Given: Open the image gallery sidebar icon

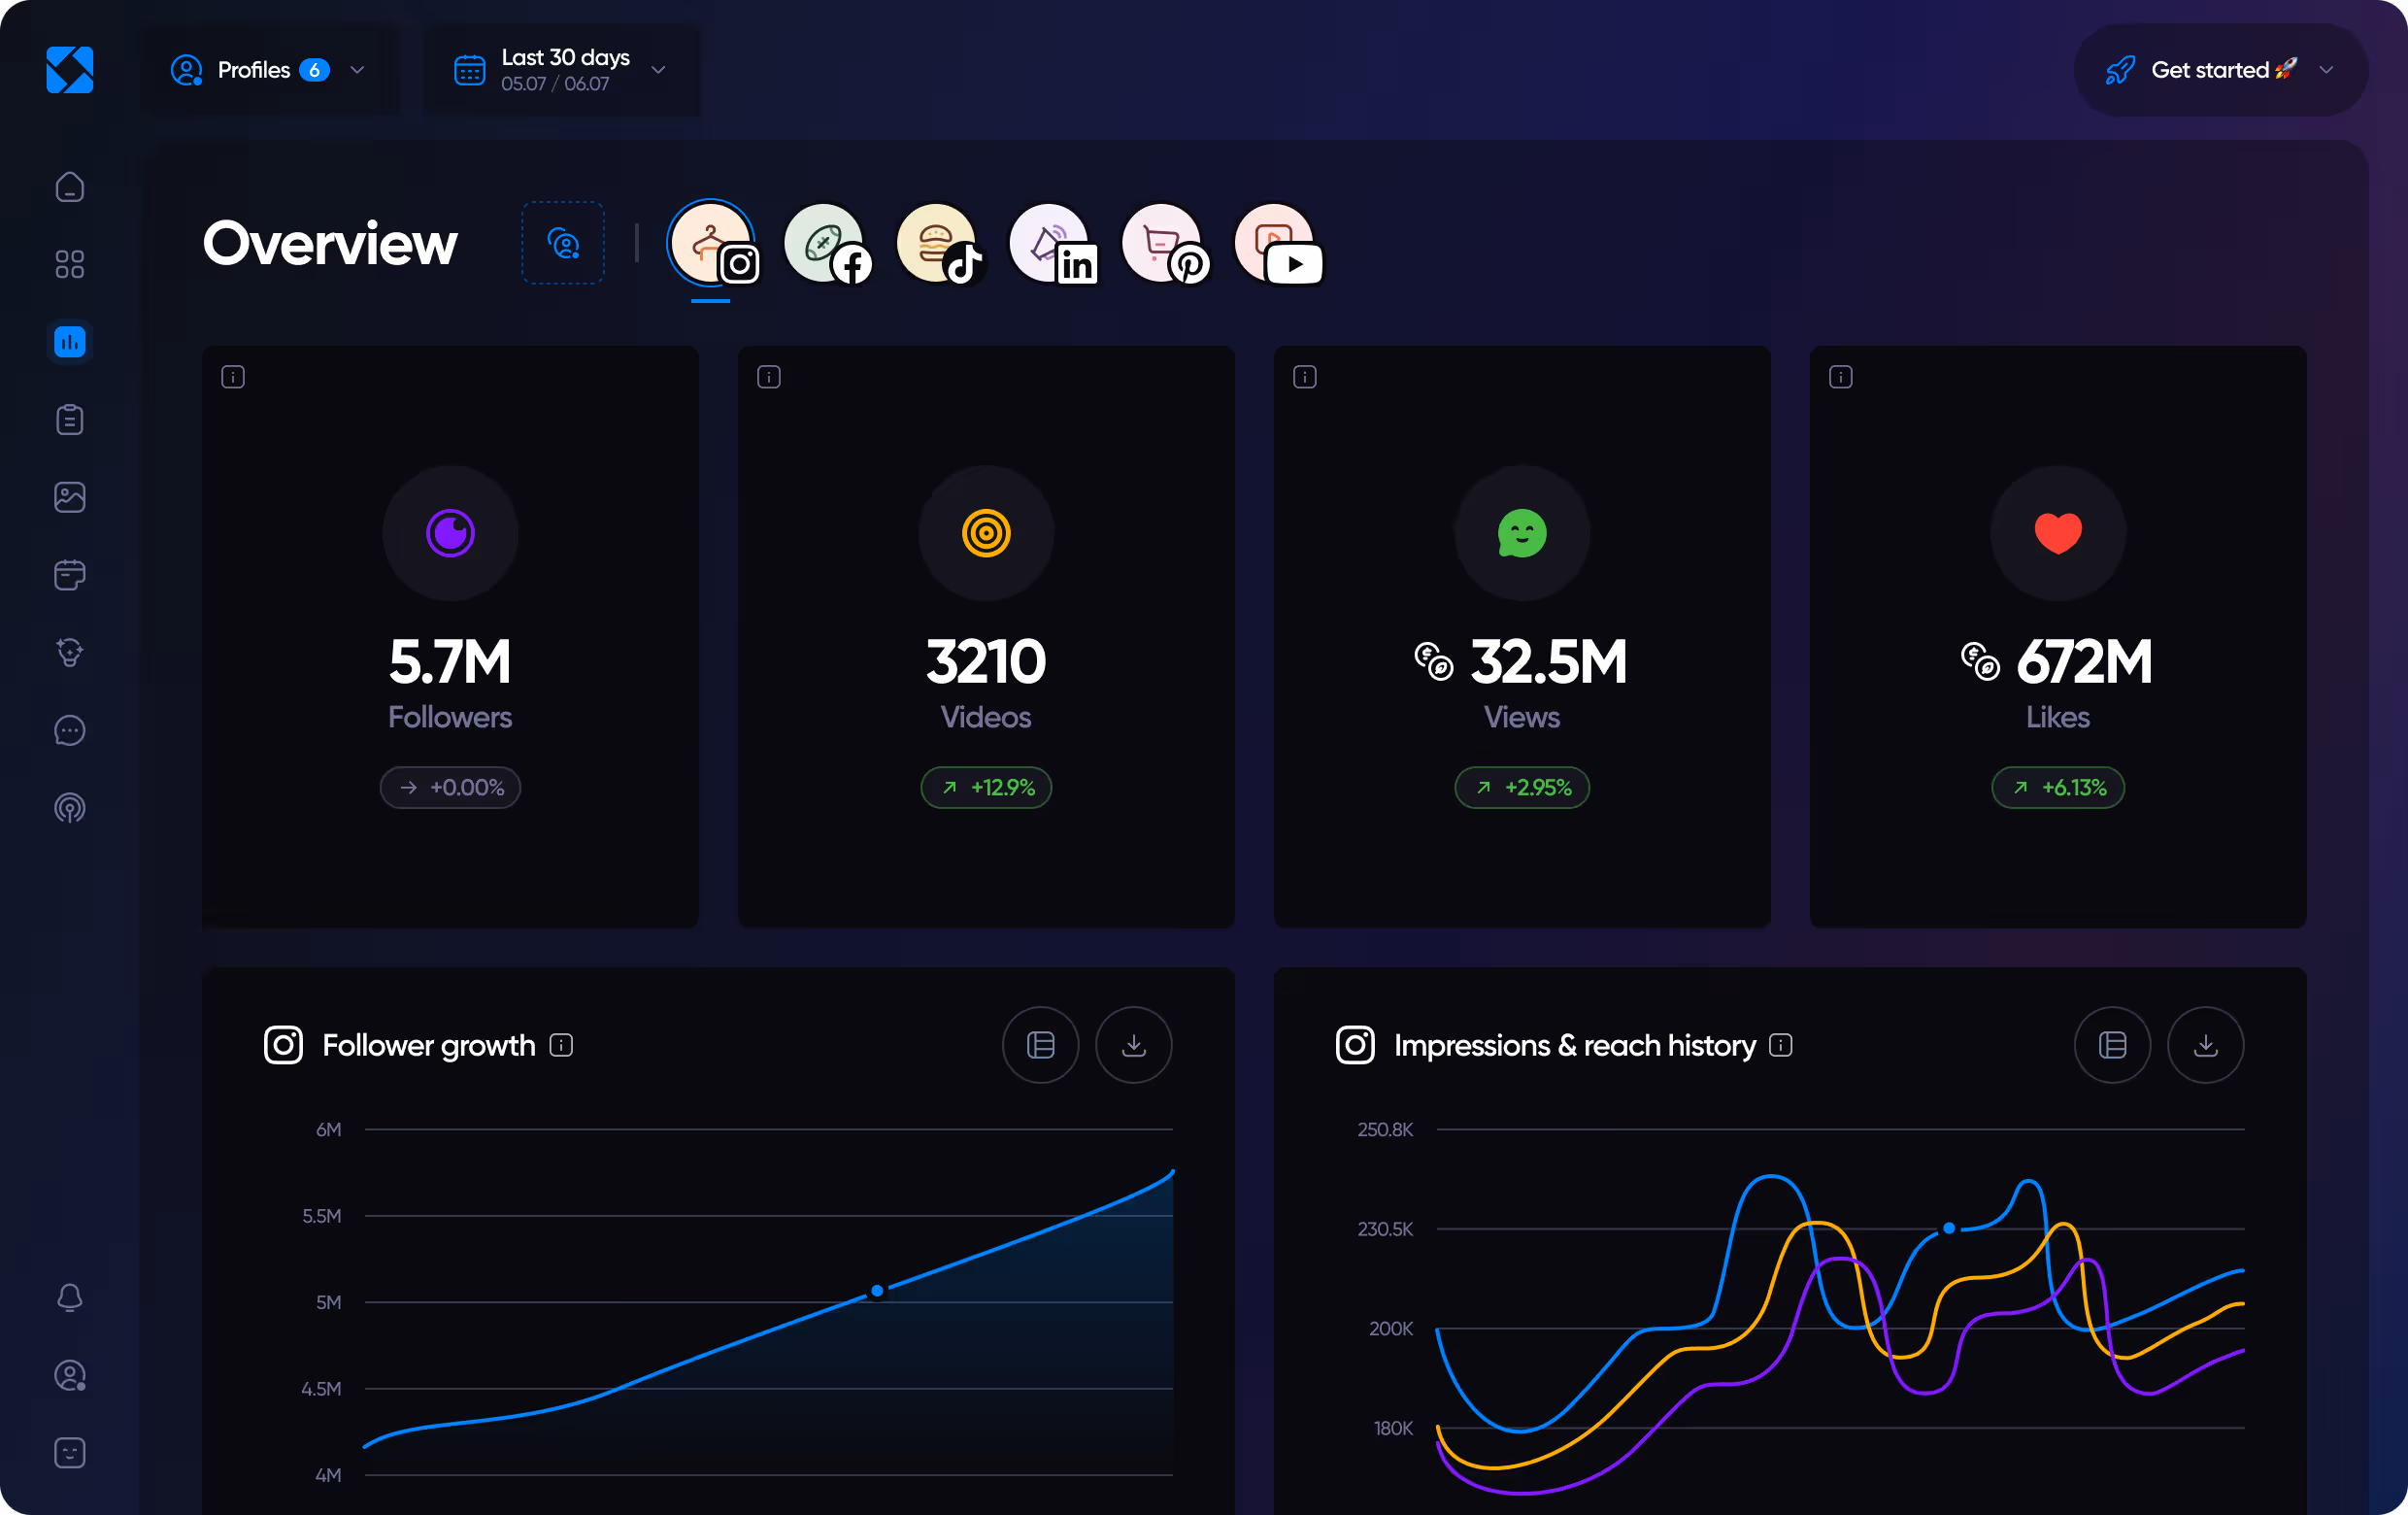Looking at the screenshot, I should click(70, 497).
